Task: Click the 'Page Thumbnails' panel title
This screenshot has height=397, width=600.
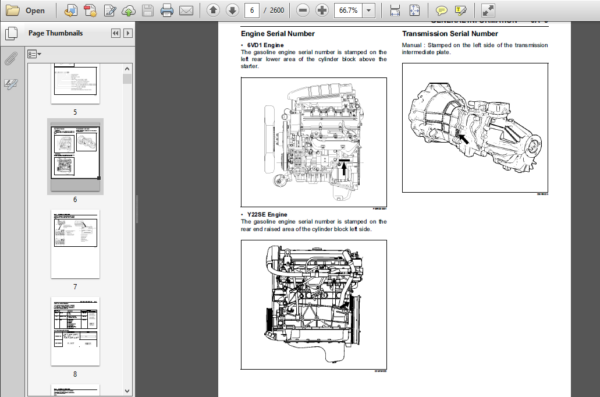Action: (x=55, y=33)
